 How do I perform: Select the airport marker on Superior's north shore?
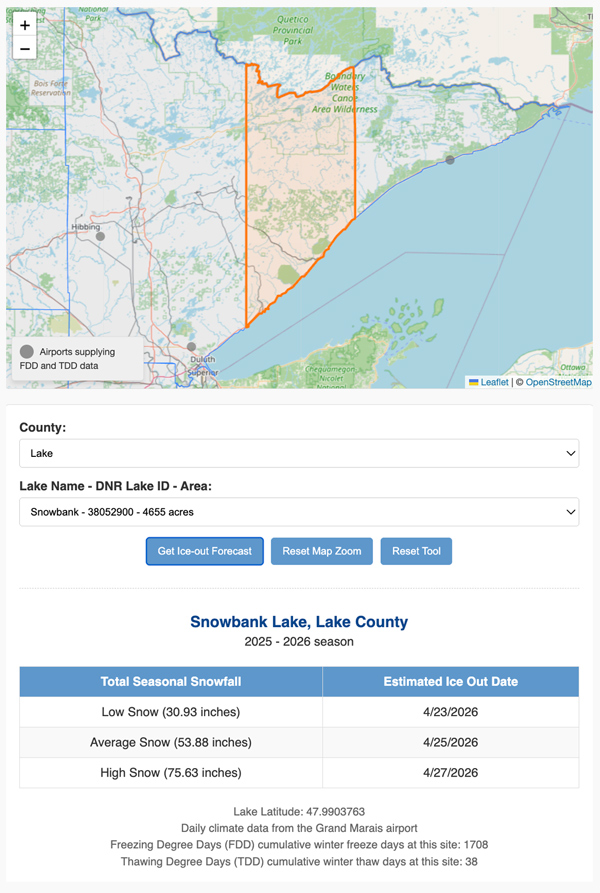[x=450, y=160]
